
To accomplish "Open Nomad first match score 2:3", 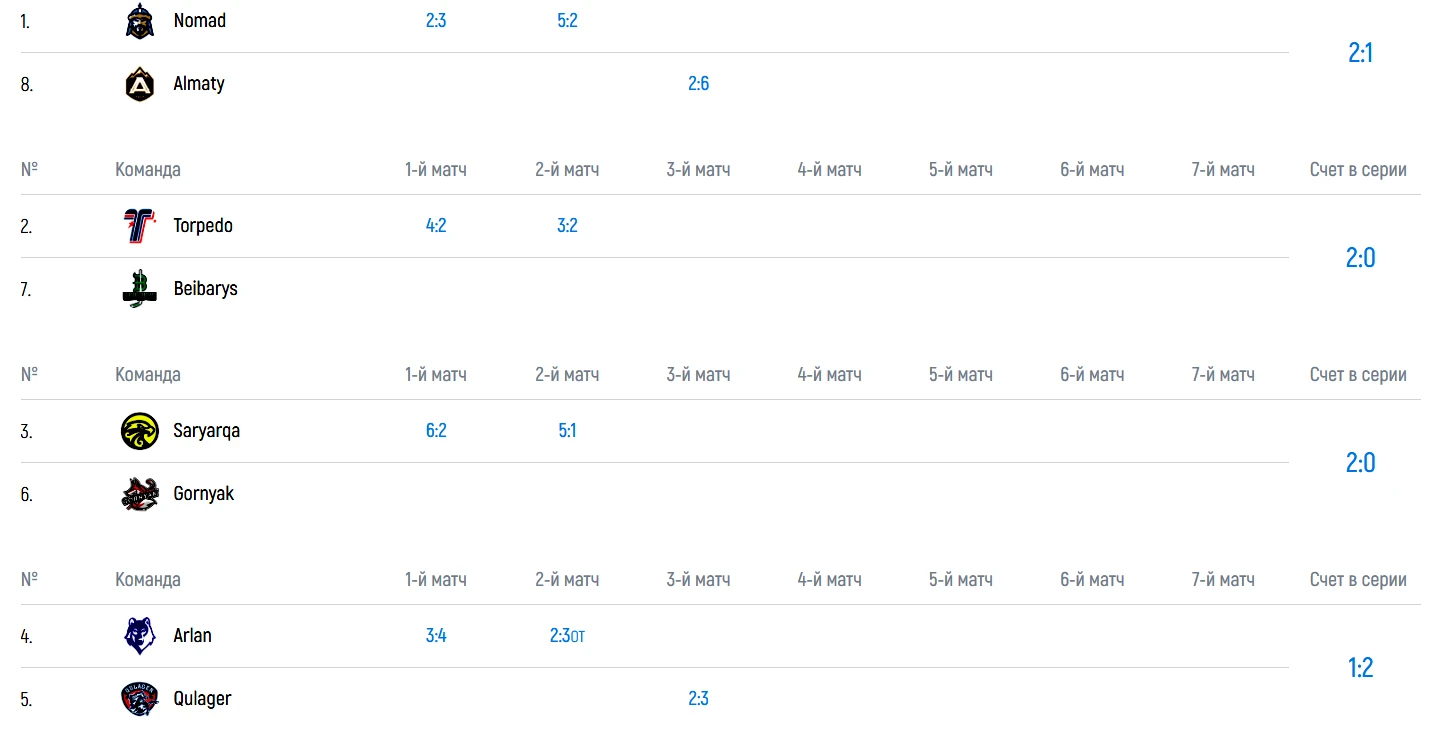I will pos(436,21).
